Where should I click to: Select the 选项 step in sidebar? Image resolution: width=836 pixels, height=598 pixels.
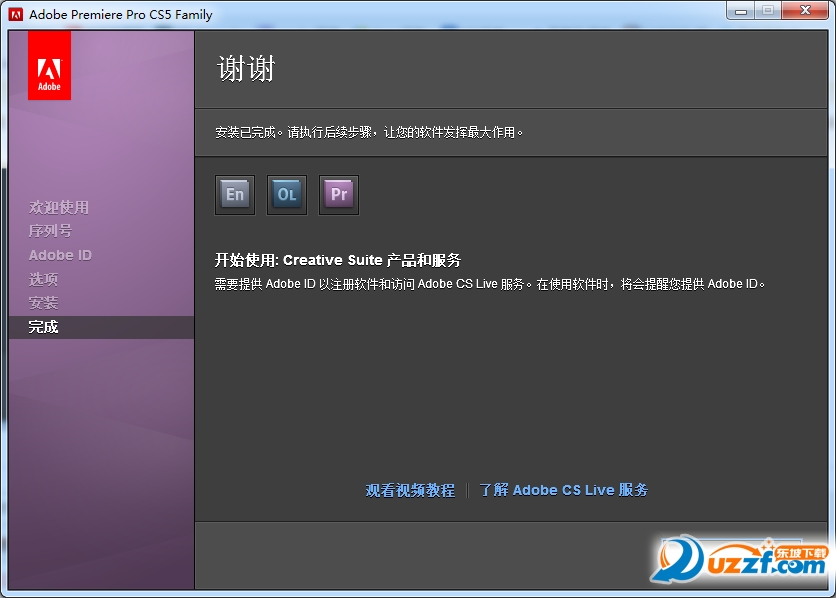43,279
